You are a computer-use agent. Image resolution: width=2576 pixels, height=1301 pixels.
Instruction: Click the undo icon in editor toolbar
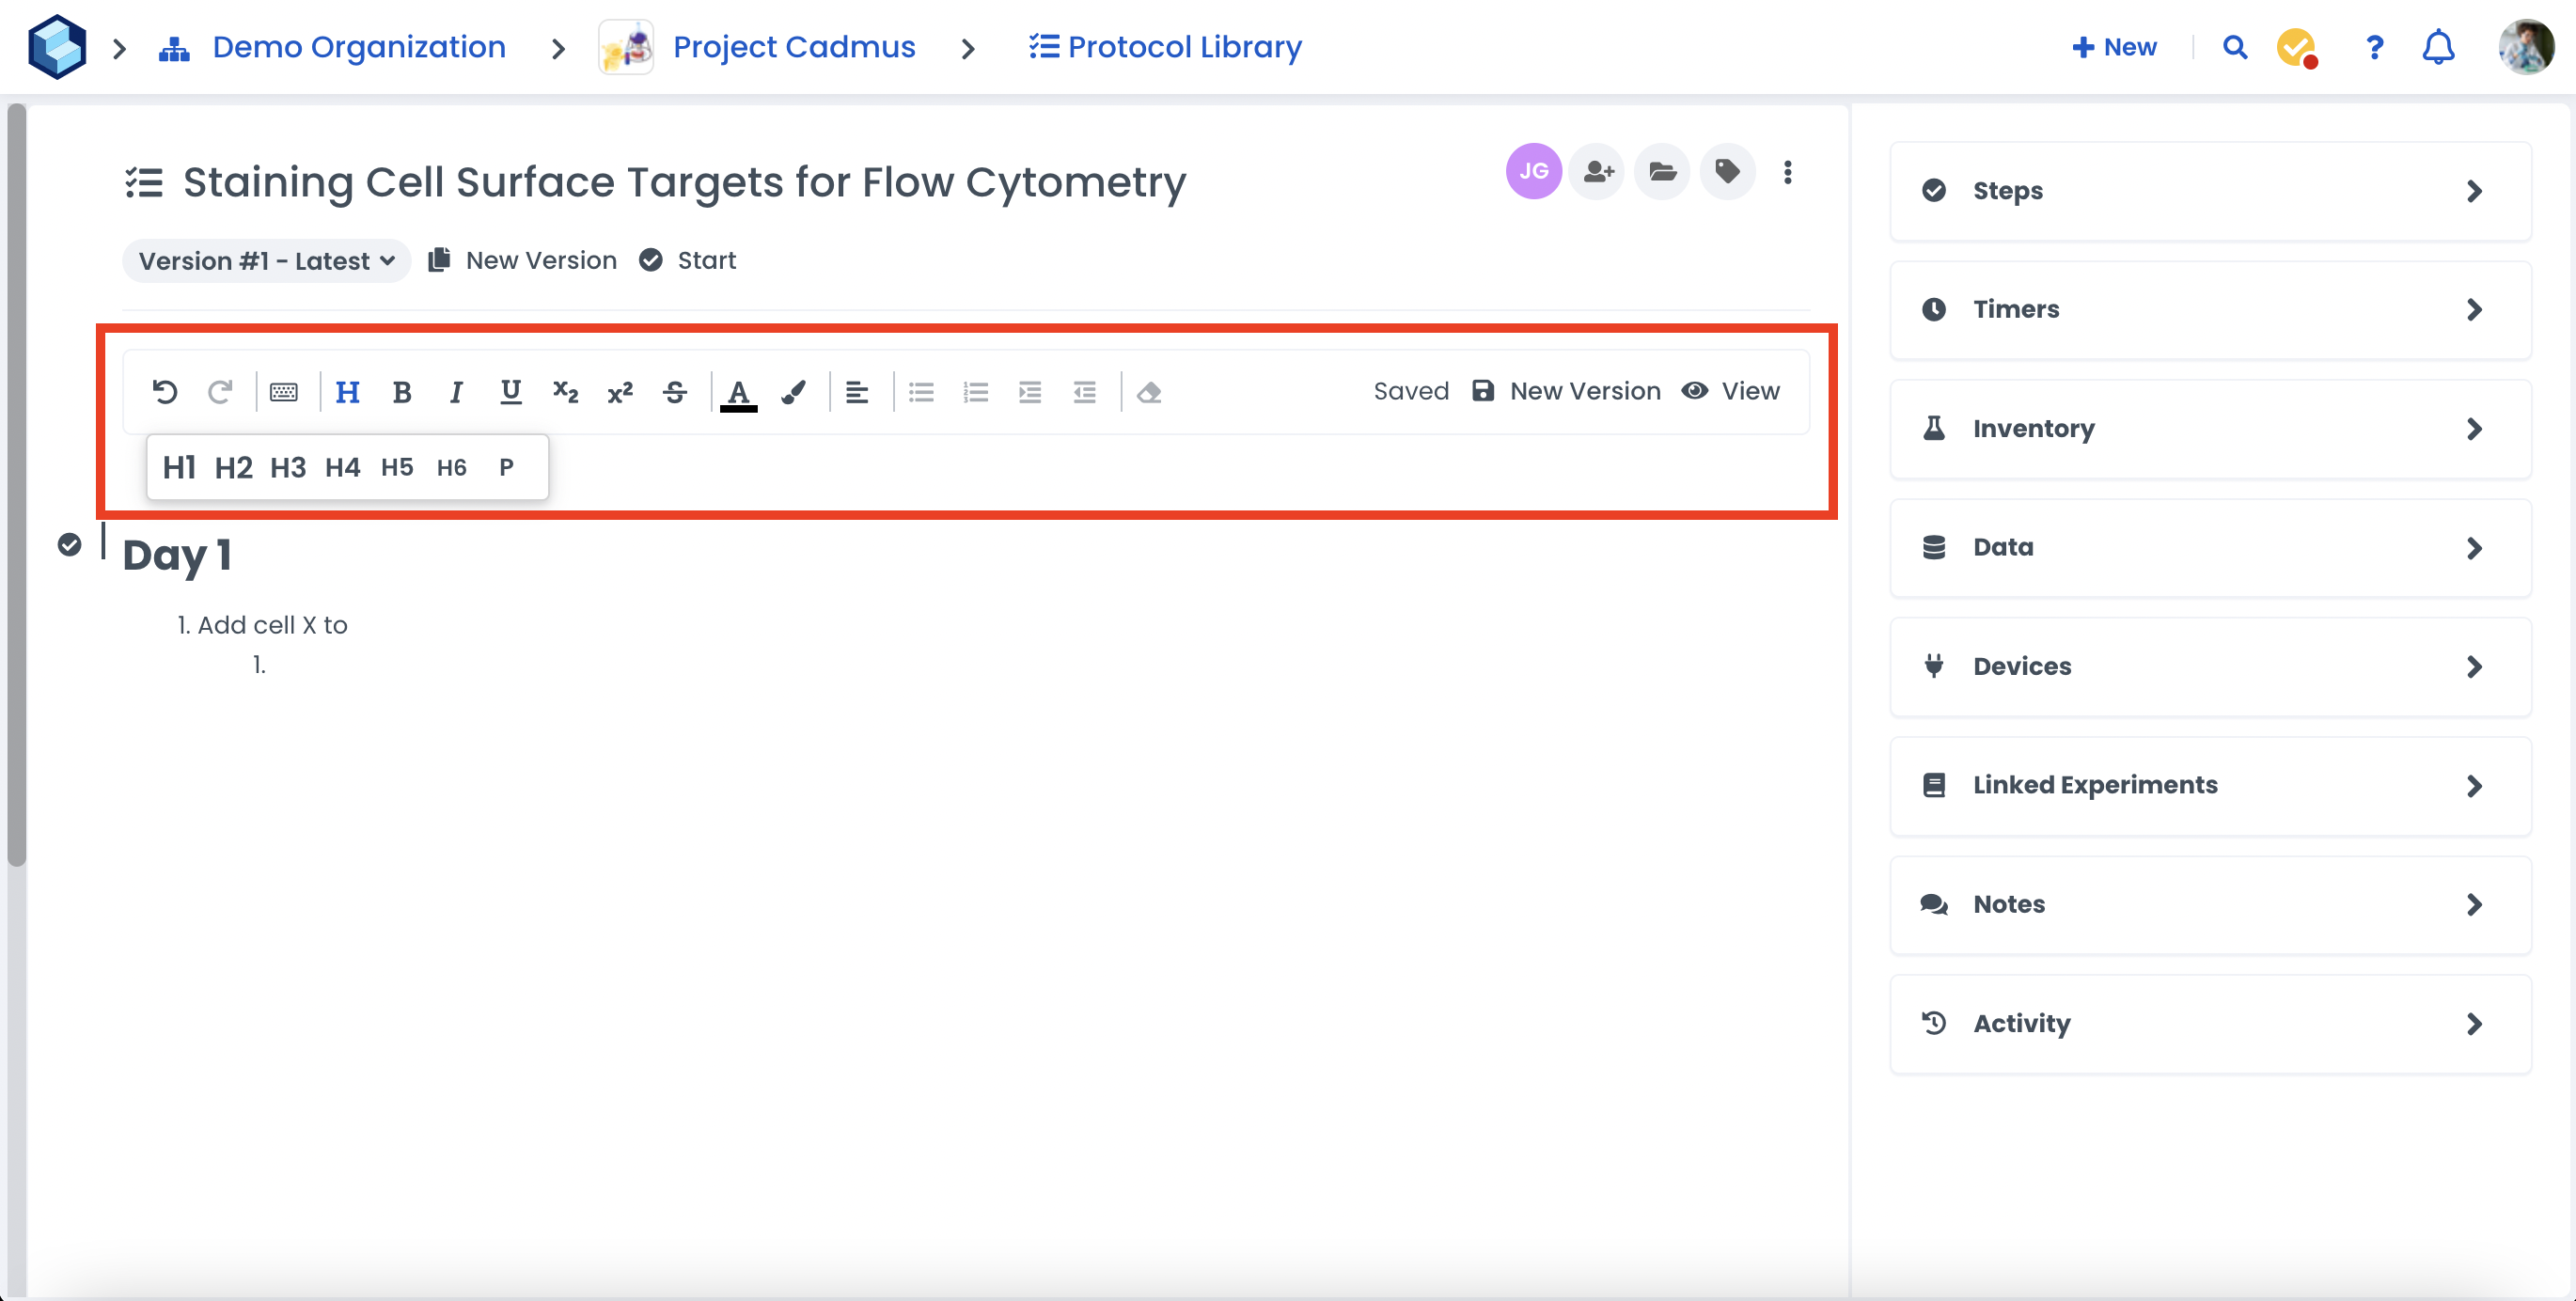click(x=165, y=392)
